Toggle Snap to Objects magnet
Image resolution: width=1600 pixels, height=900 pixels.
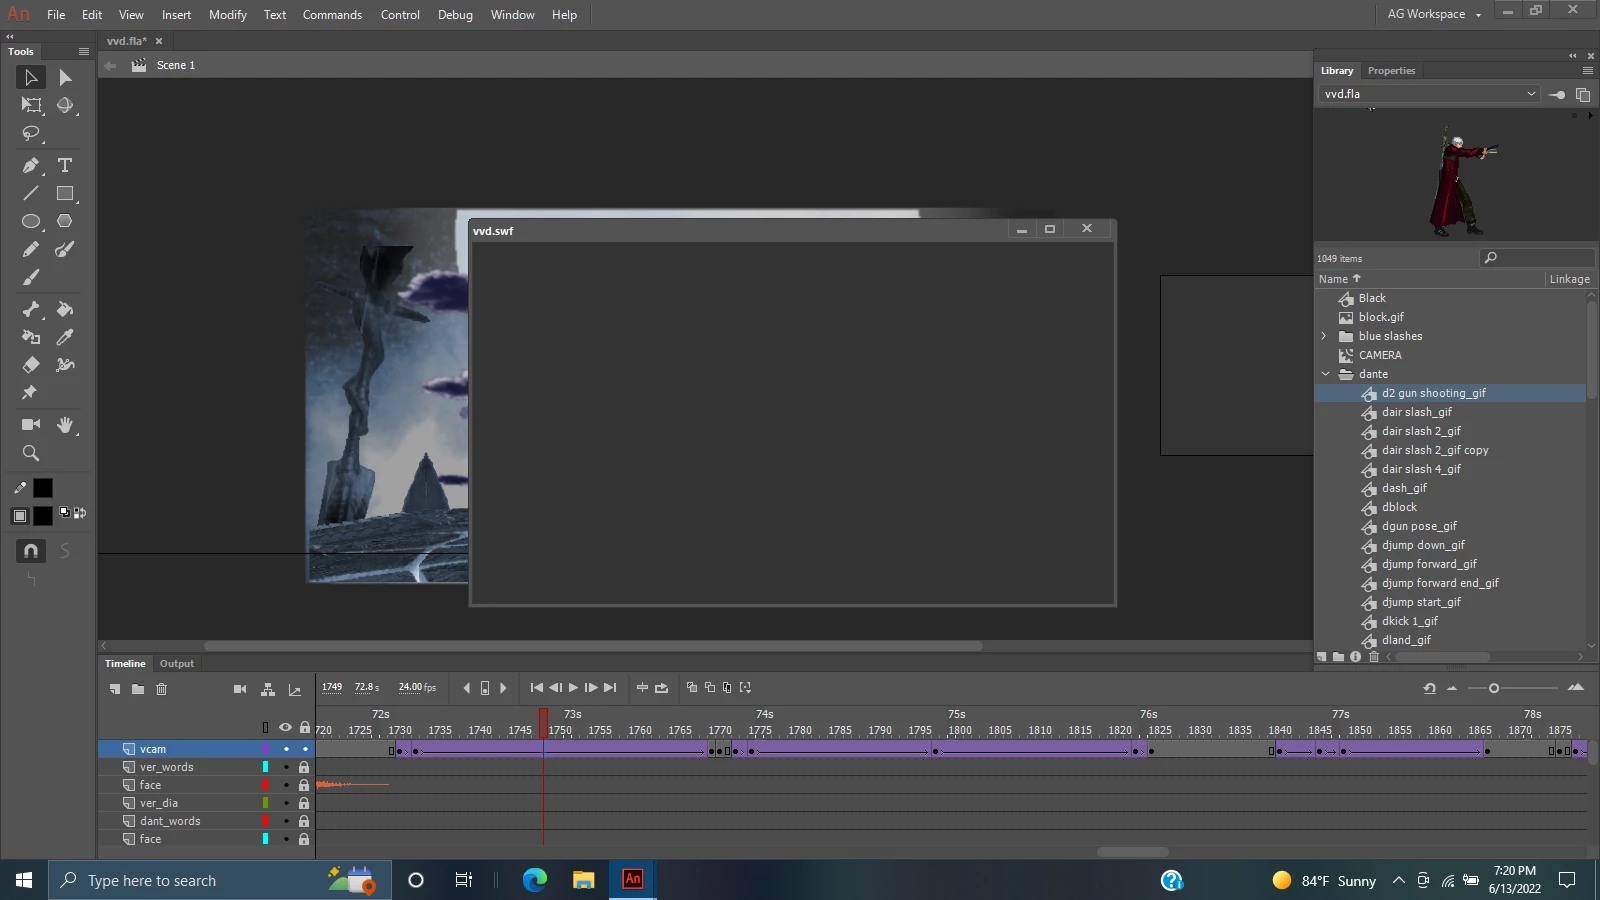(x=31, y=551)
